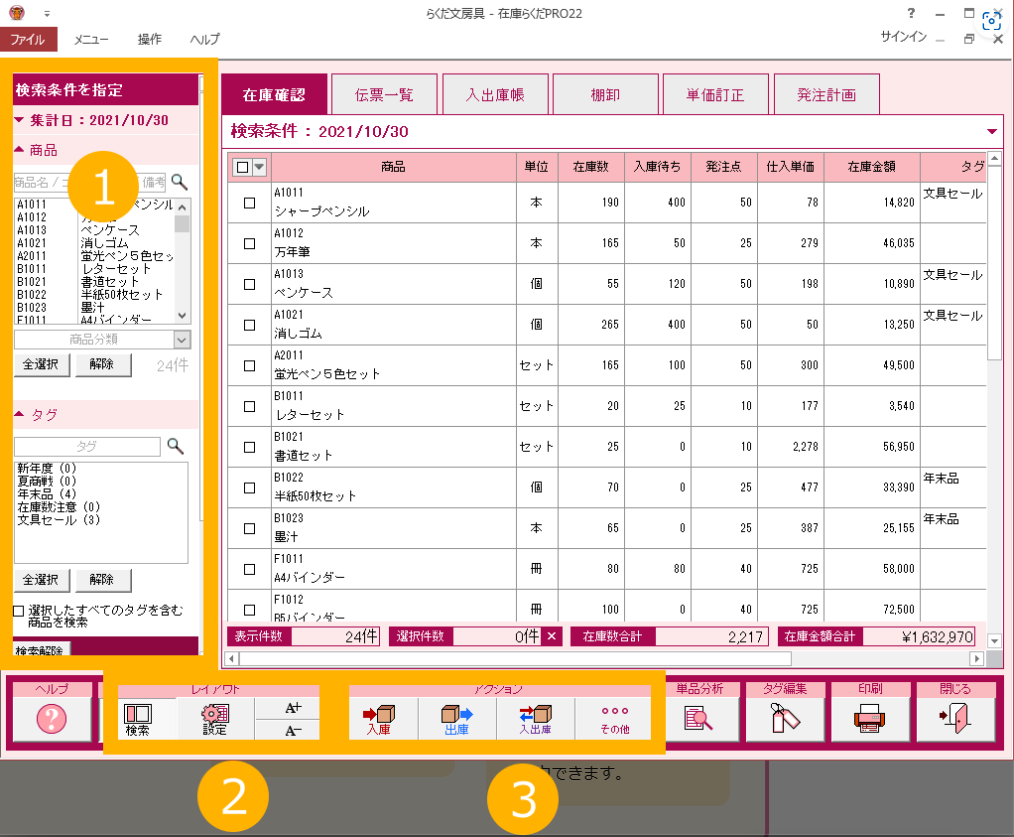Click the pink ヘルプ question mark icon

tap(51, 718)
